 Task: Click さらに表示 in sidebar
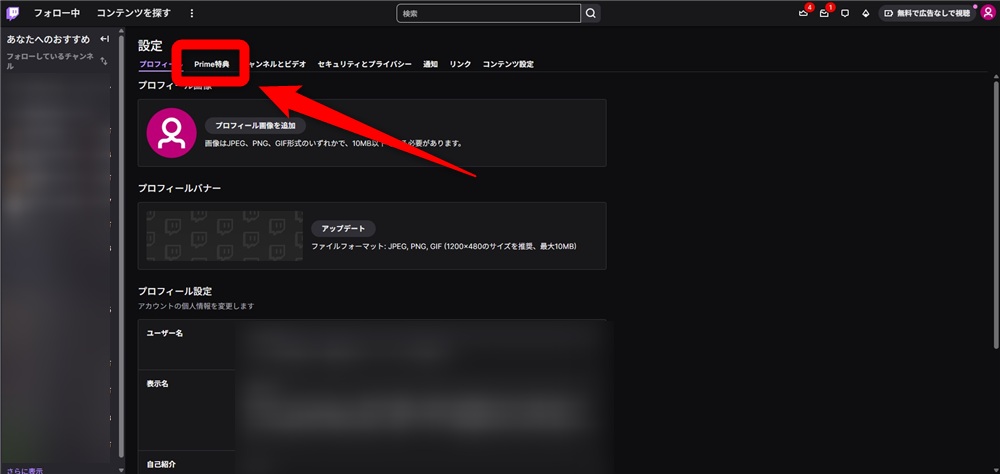[25, 470]
